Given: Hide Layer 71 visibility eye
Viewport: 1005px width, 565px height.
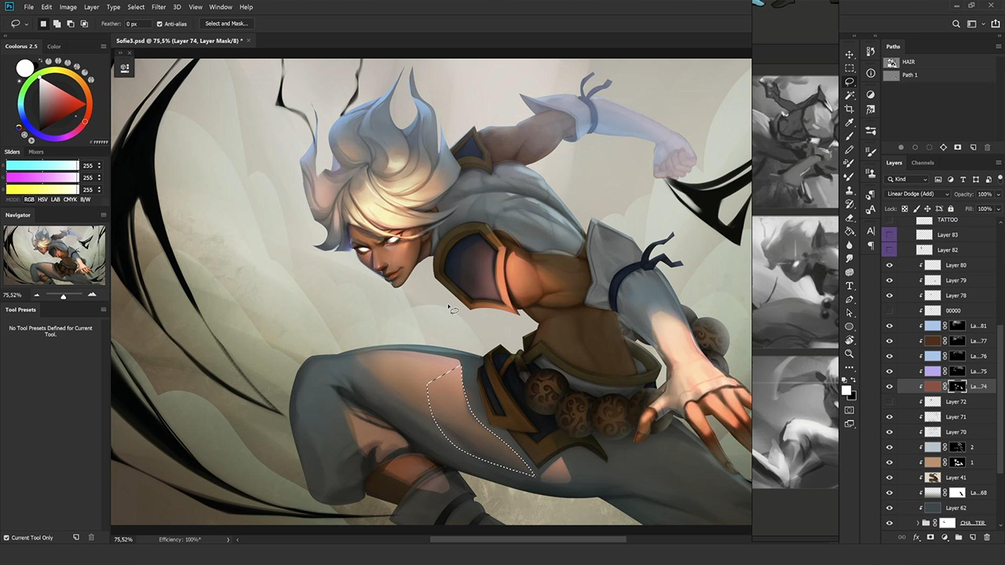Looking at the screenshot, I should pos(889,417).
